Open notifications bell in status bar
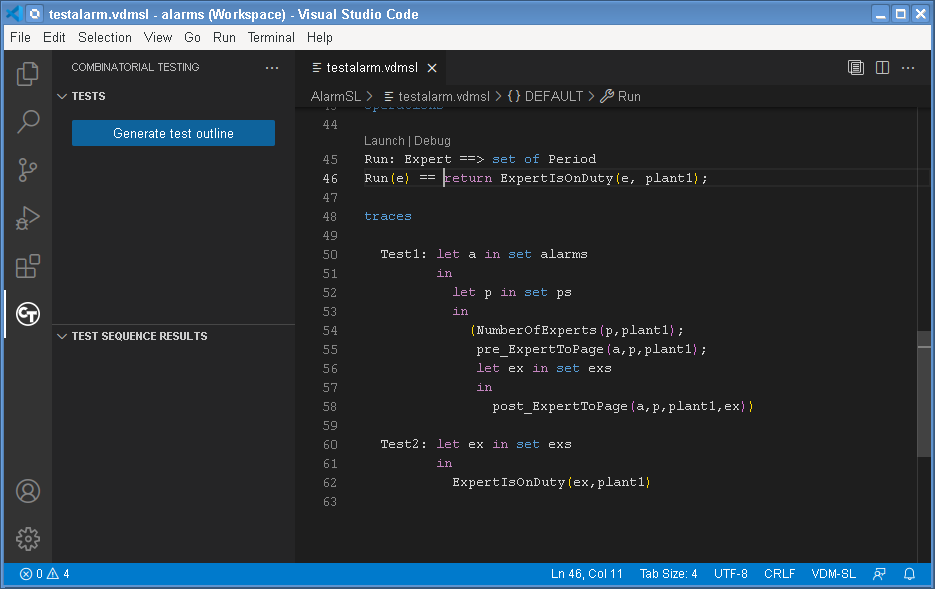935x589 pixels. (909, 574)
